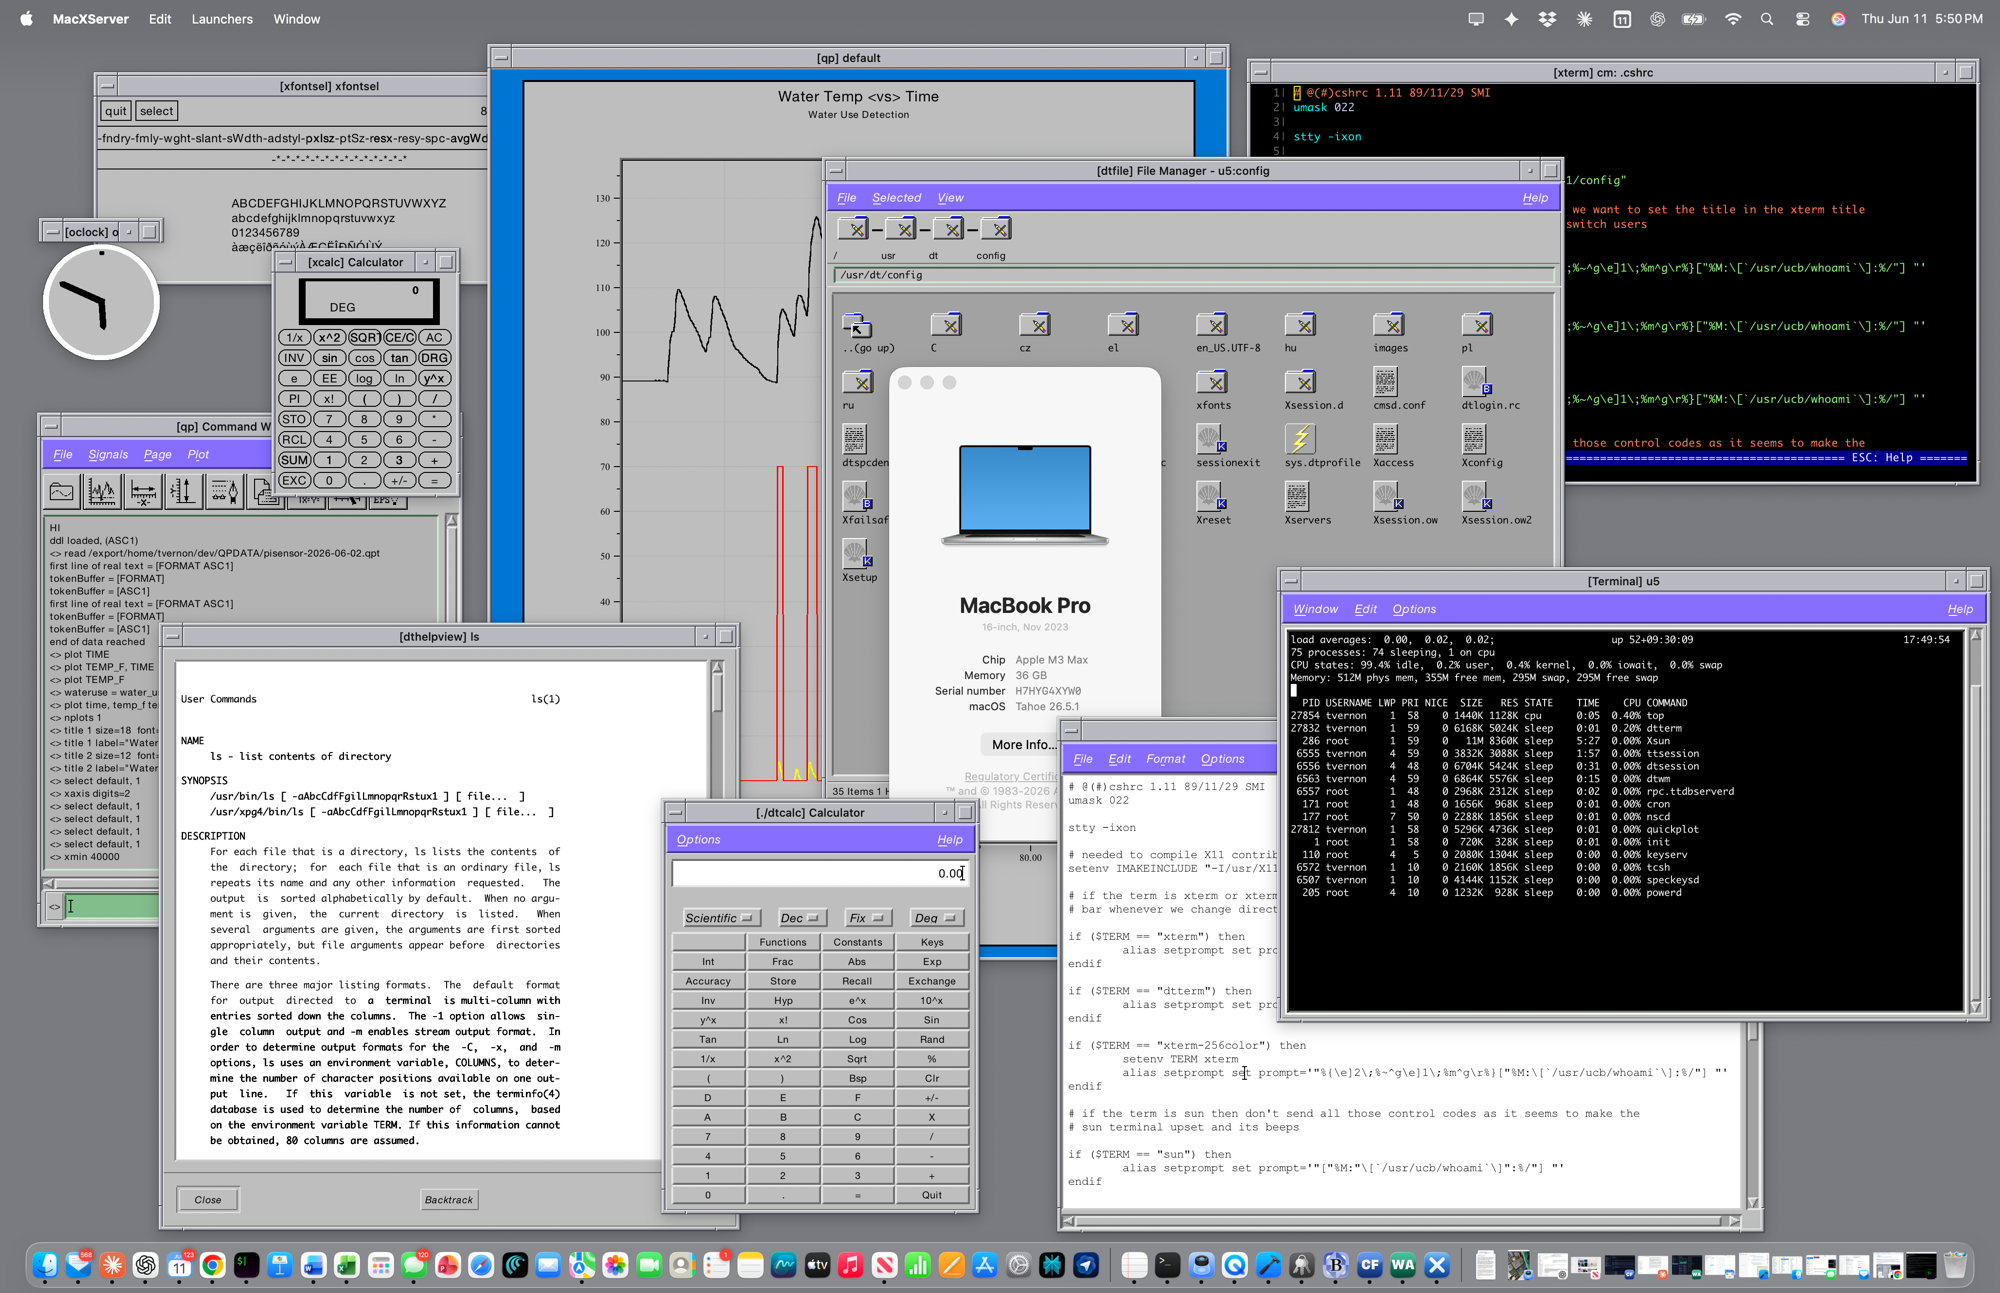Toggle the DRG angle mode key in xcalc

pos(434,358)
